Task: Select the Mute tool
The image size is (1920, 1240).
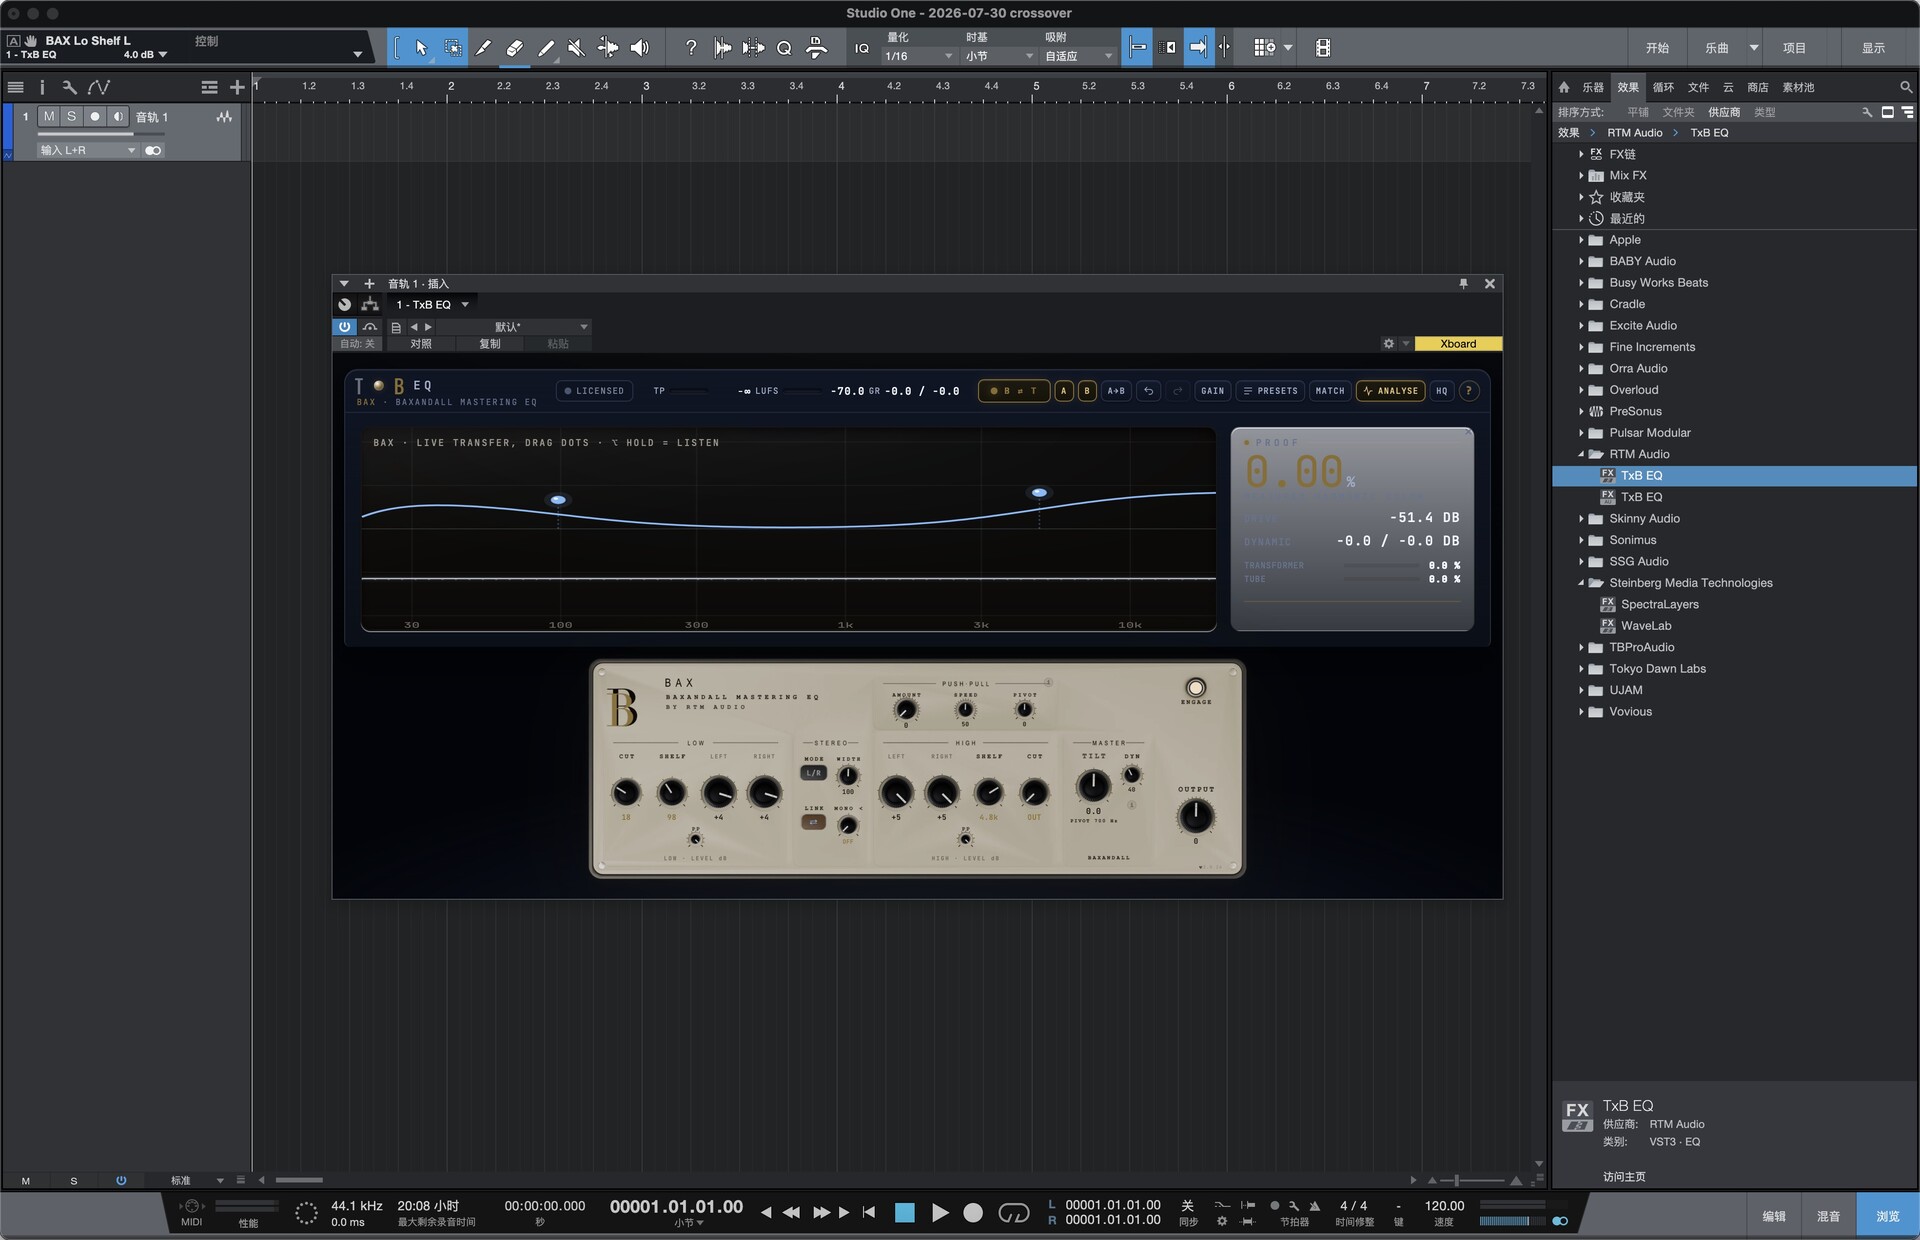Action: (577, 47)
